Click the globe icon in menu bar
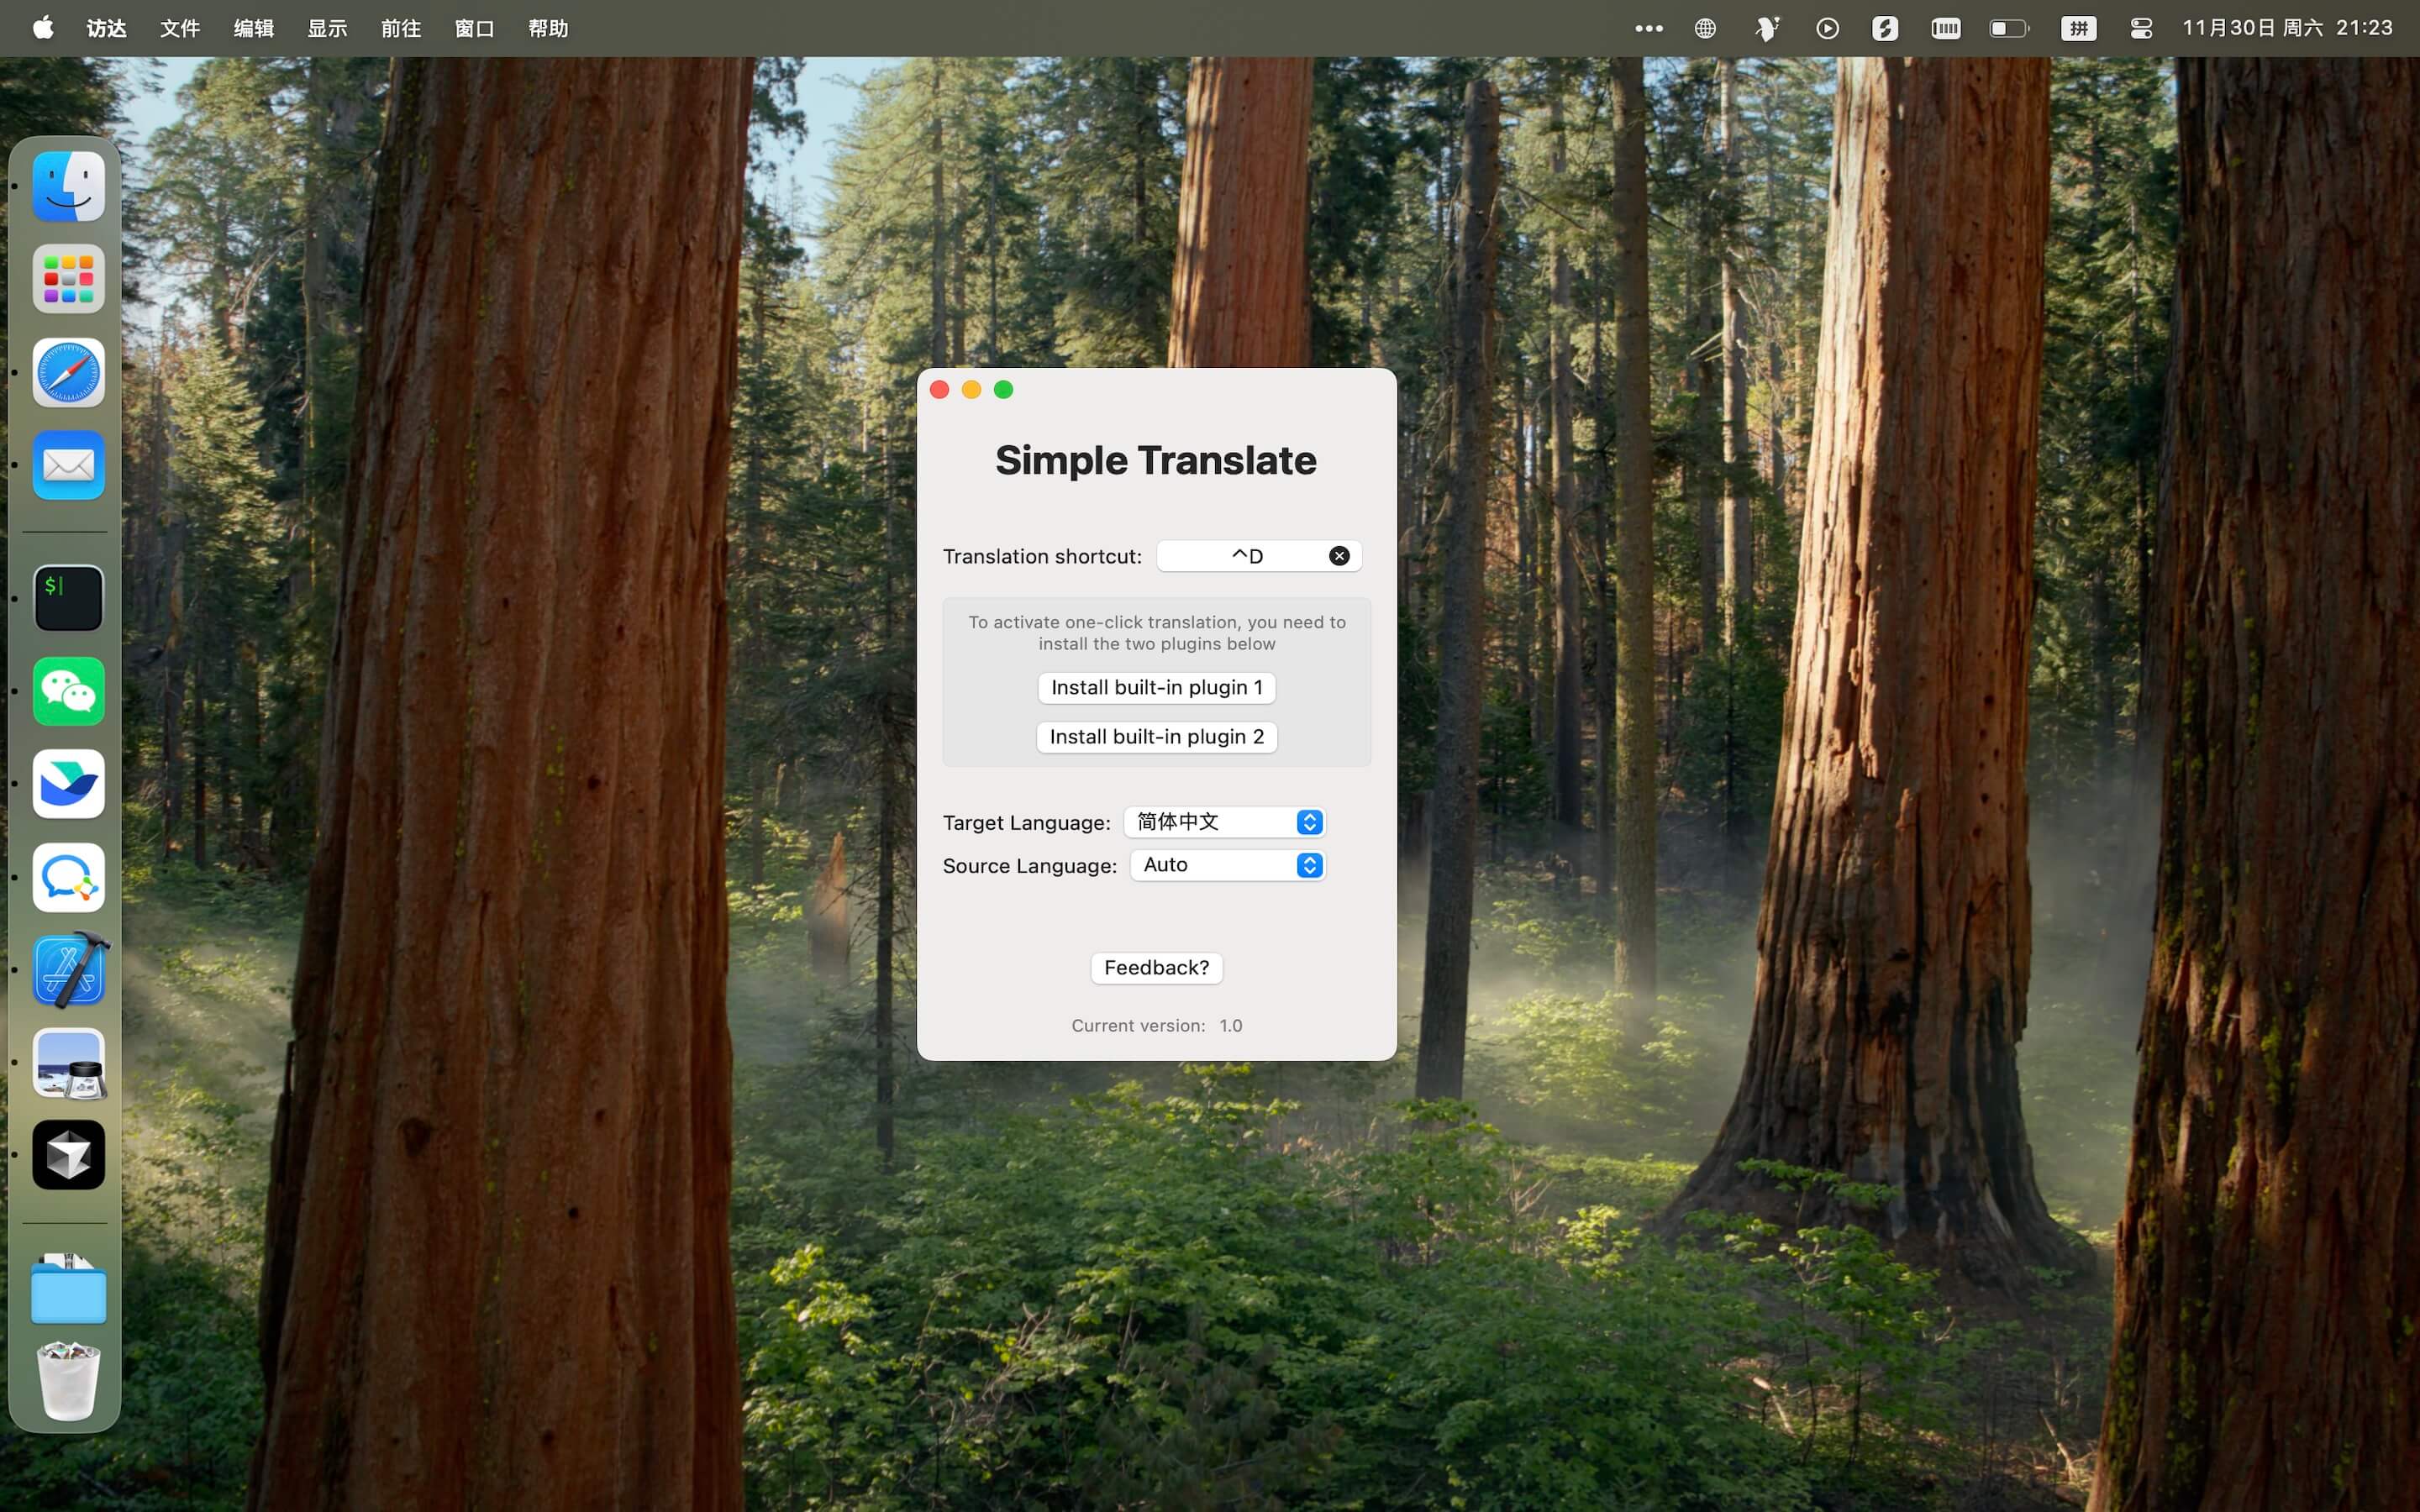This screenshot has width=2420, height=1512. (x=1705, y=28)
